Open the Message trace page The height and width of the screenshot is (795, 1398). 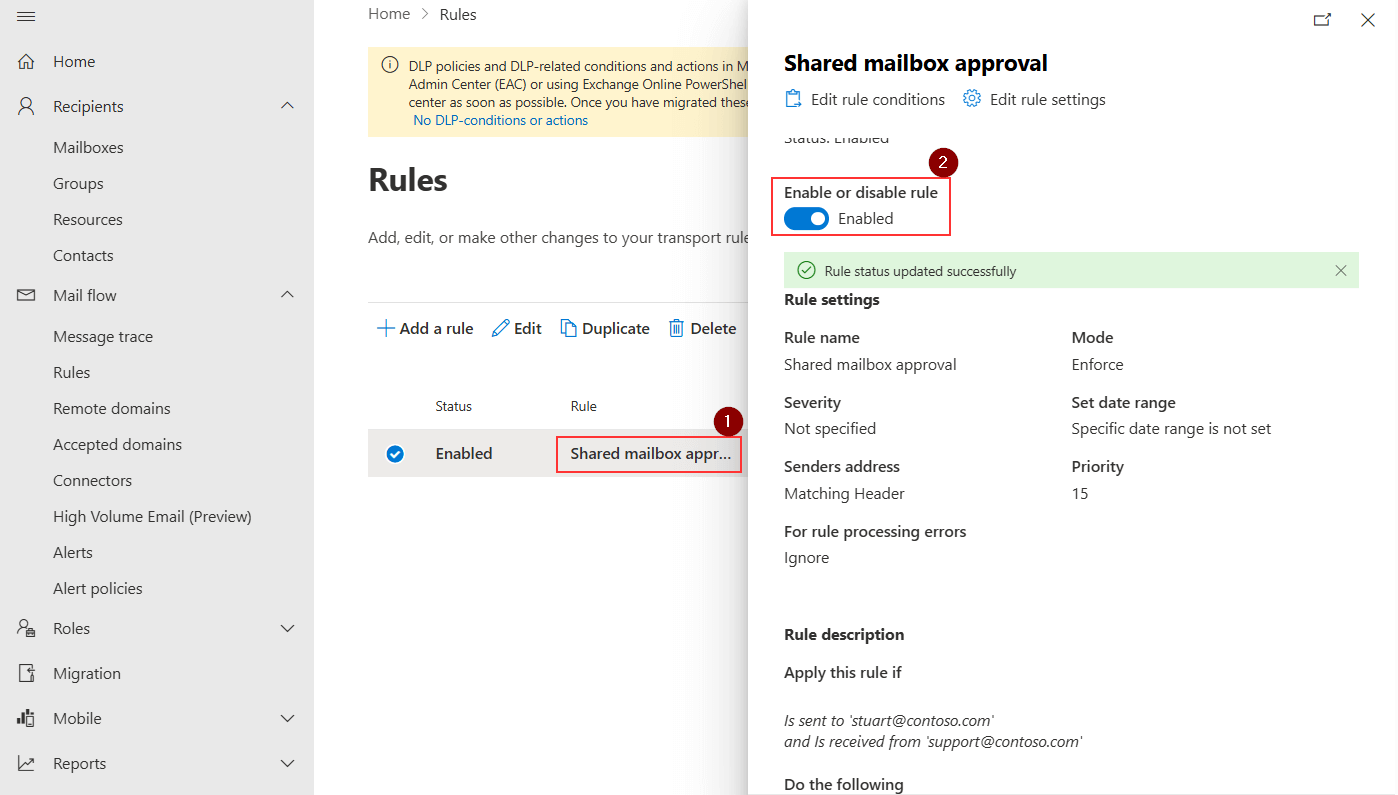tap(101, 335)
